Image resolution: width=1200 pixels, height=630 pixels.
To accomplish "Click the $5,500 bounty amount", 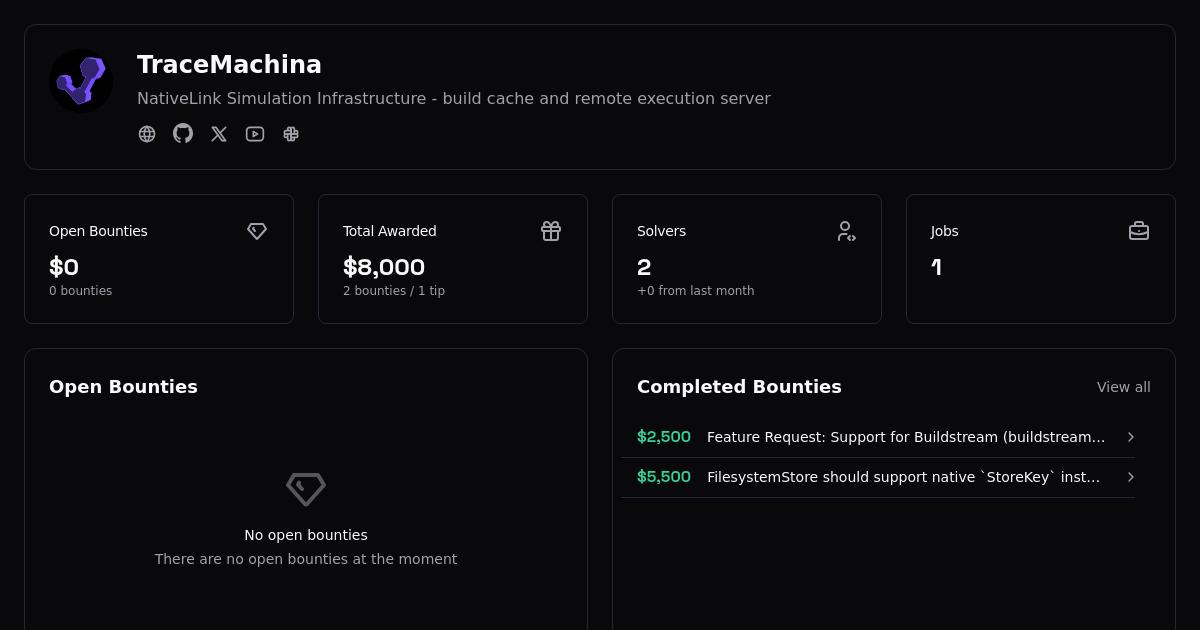I will (x=664, y=477).
